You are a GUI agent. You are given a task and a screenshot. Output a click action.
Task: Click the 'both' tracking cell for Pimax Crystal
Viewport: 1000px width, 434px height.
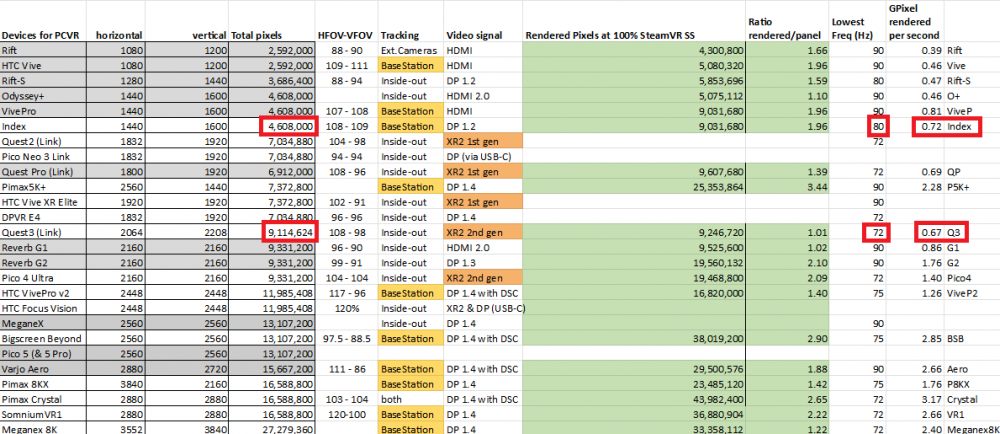[392, 399]
